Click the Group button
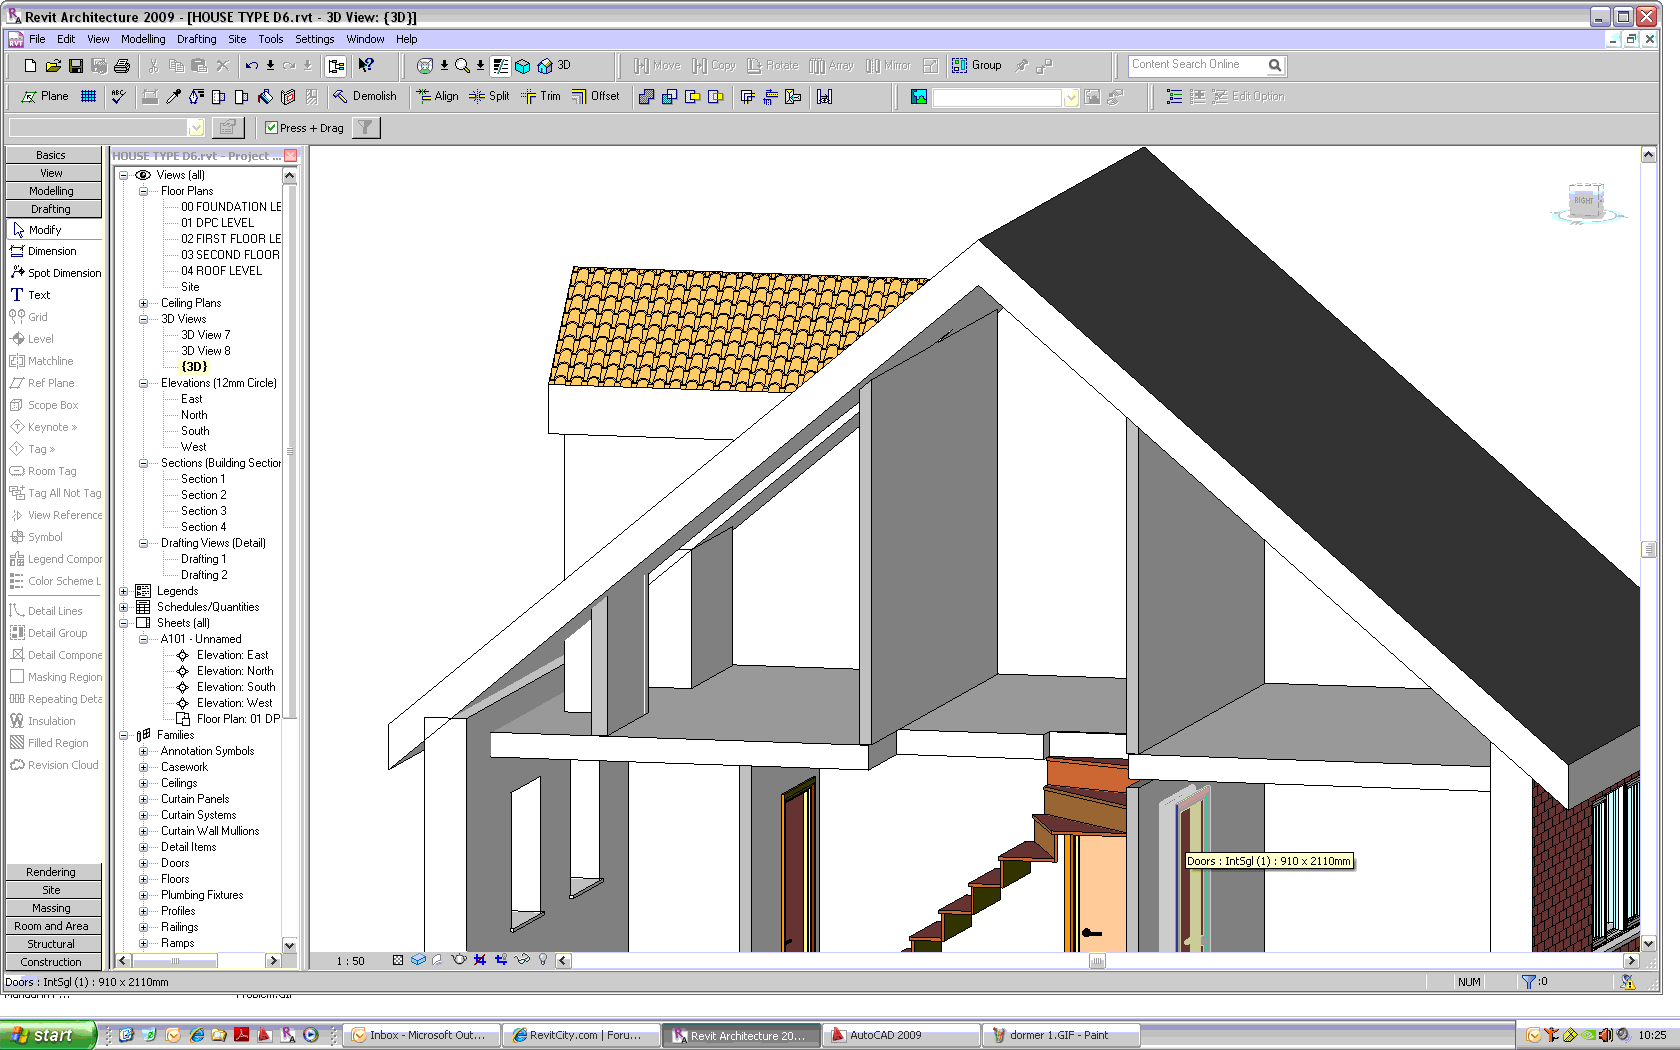The height and width of the screenshot is (1050, 1680). tap(976, 66)
